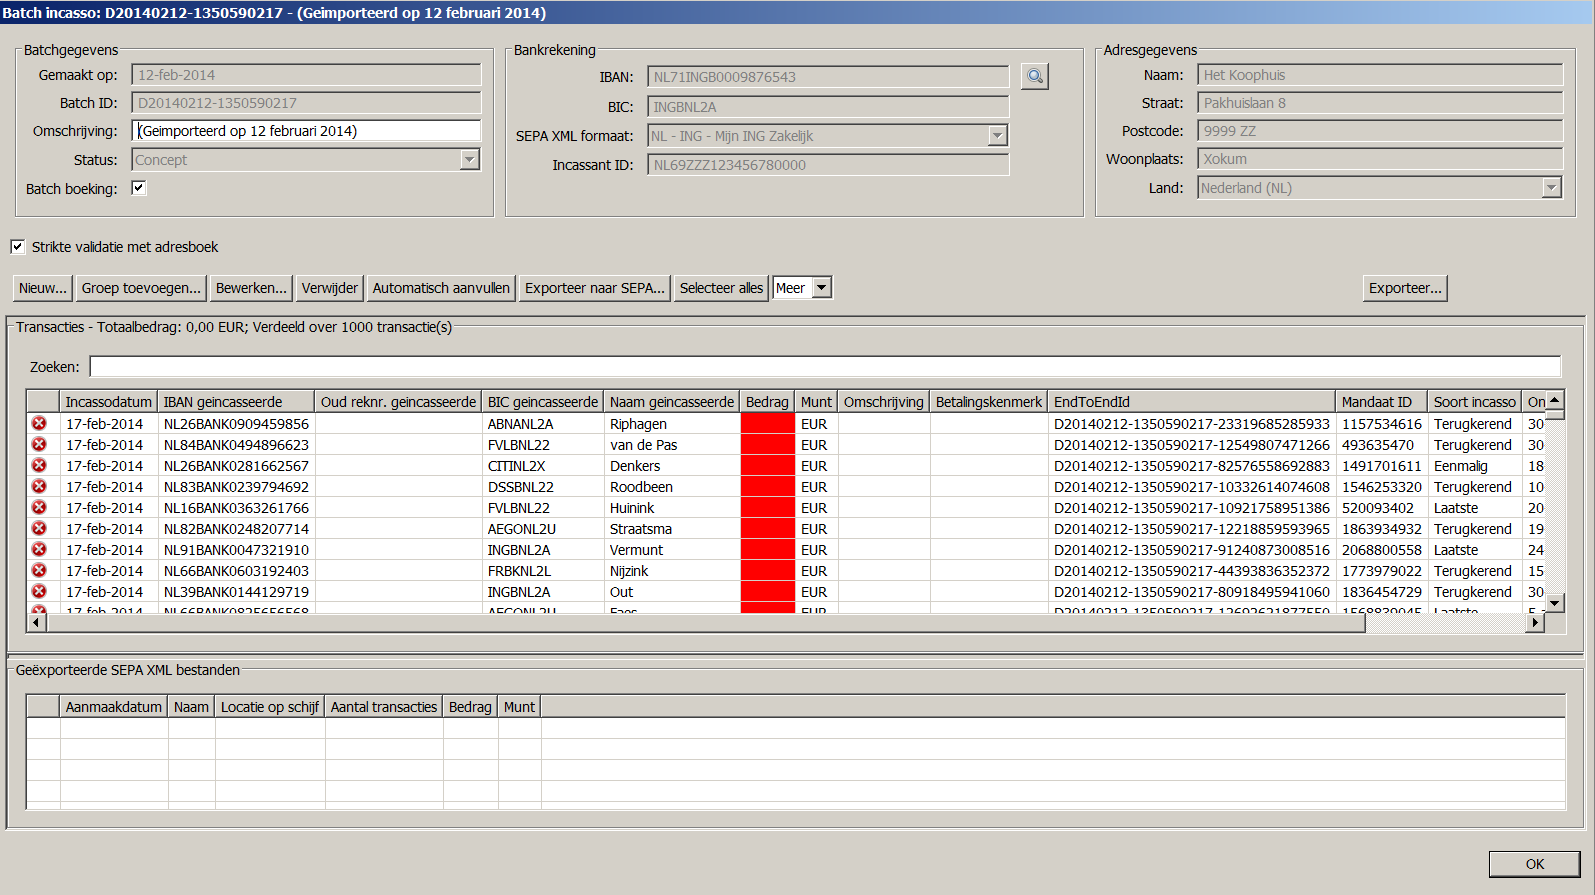Image resolution: width=1595 pixels, height=895 pixels.
Task: Click the red Bedrag cell for Huinink
Action: click(x=767, y=508)
